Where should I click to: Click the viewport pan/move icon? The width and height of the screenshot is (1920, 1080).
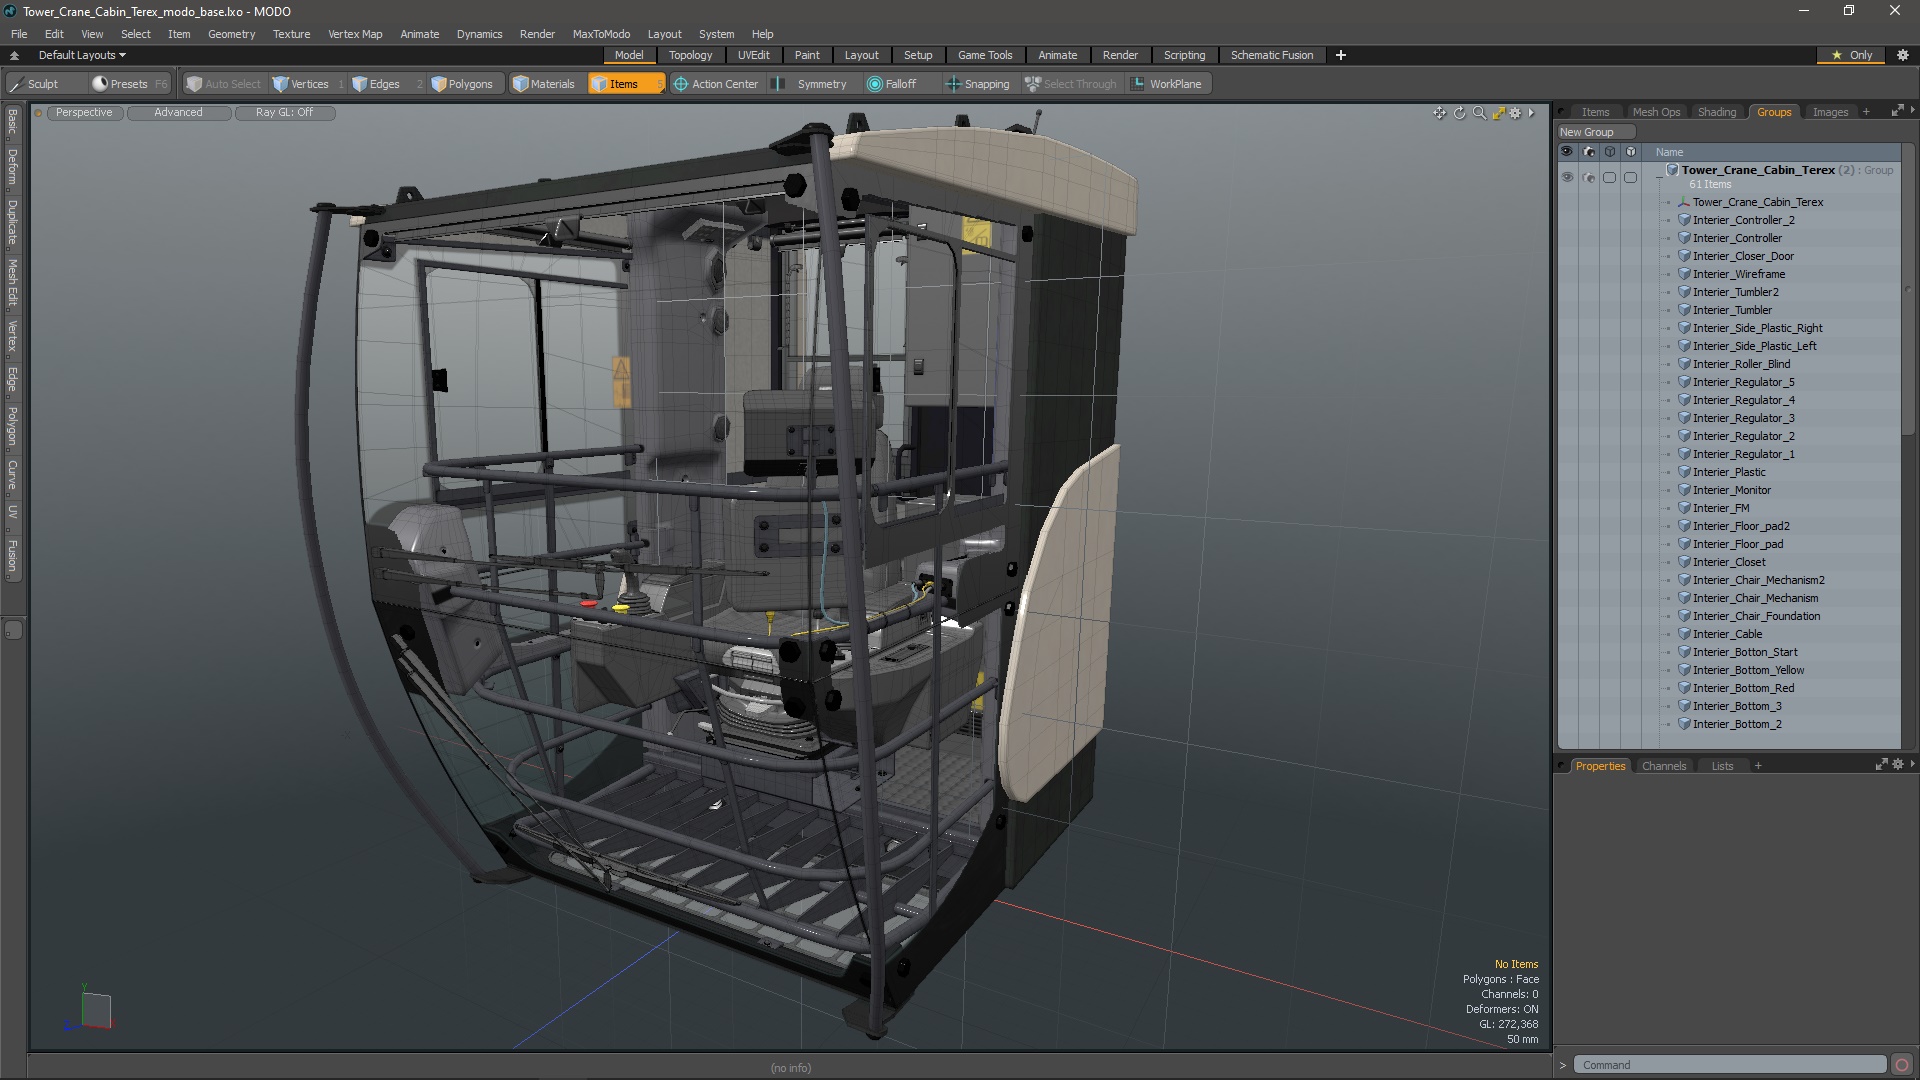tap(1439, 113)
